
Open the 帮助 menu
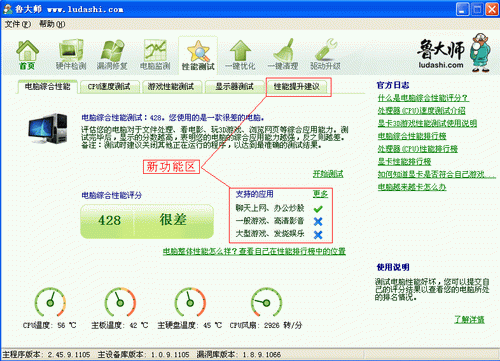[52, 24]
